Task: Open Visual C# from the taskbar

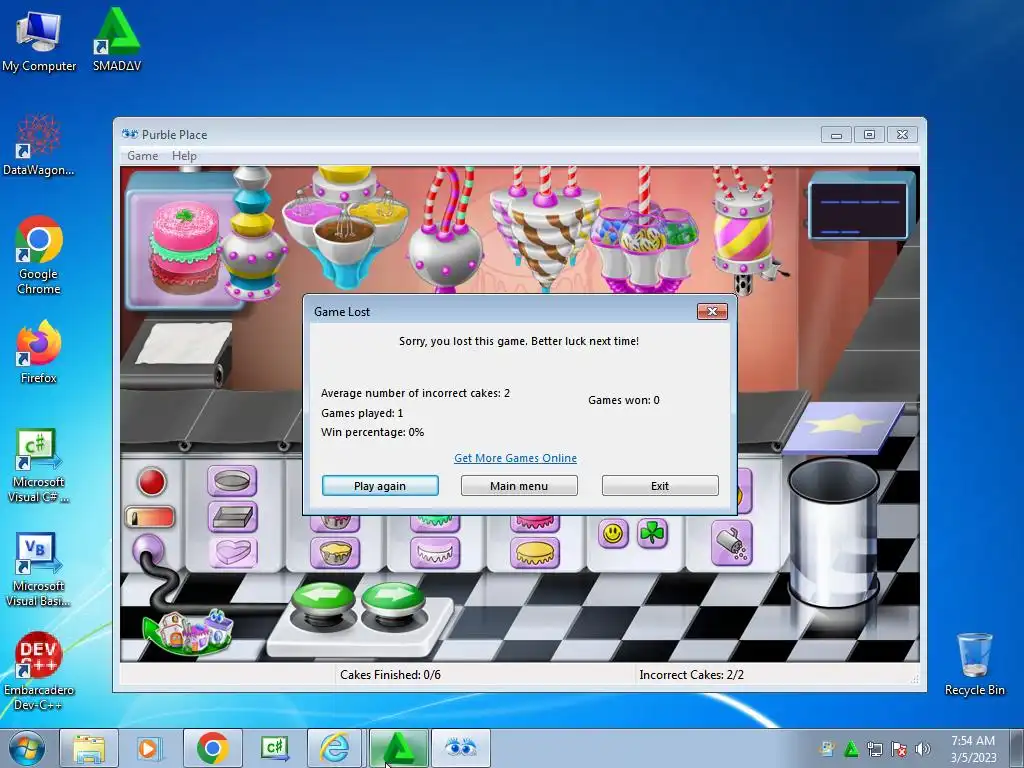Action: coord(274,748)
